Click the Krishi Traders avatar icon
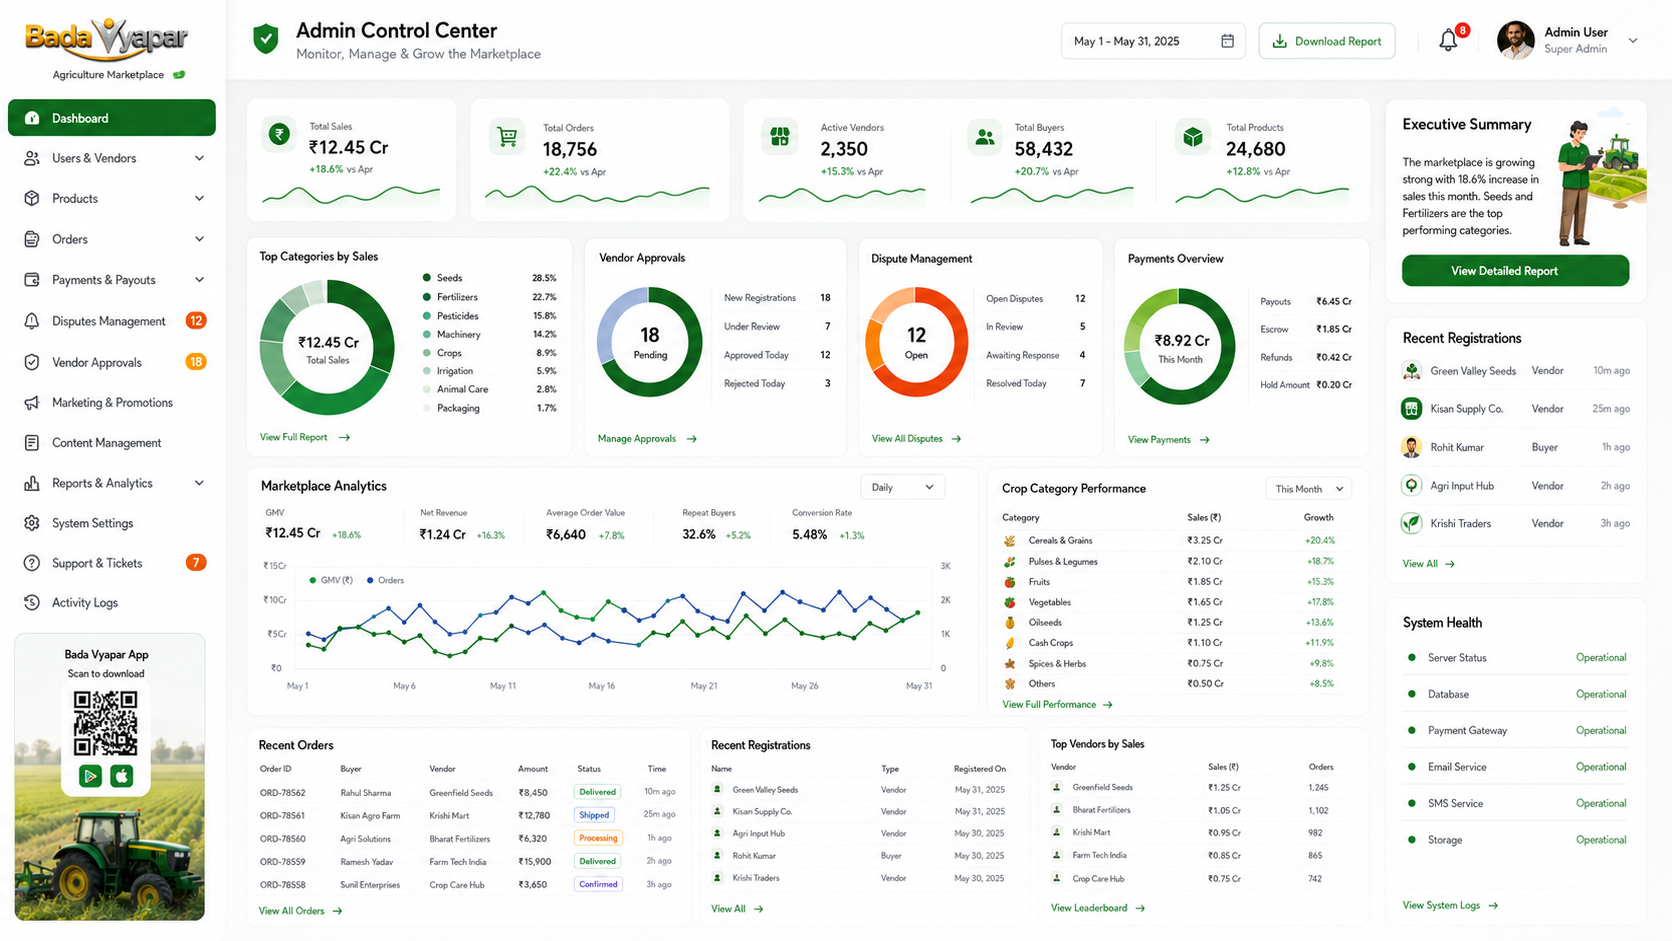The image size is (1672, 941). pyautogui.click(x=1411, y=523)
